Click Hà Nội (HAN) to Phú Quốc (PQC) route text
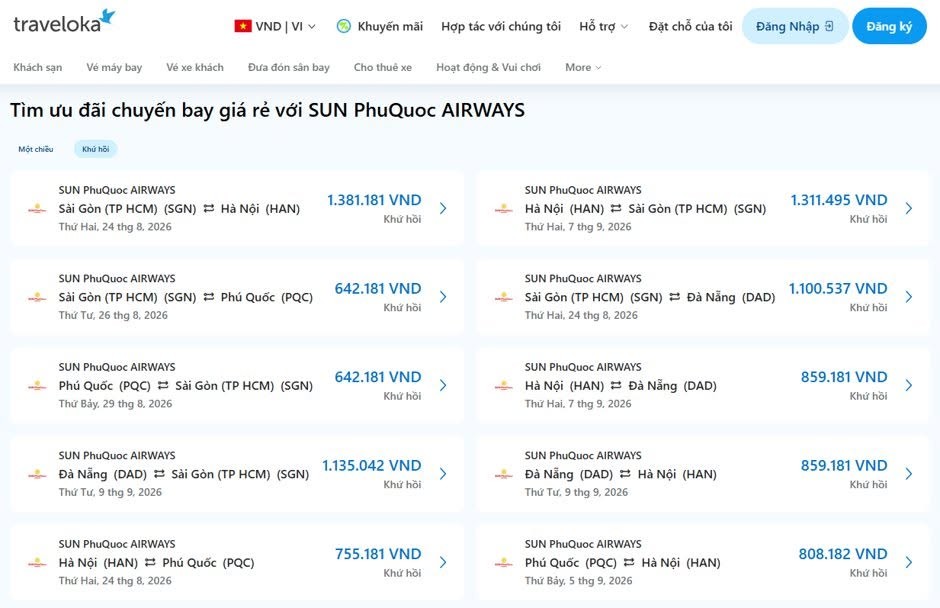The width and height of the screenshot is (940, 608). coord(156,562)
